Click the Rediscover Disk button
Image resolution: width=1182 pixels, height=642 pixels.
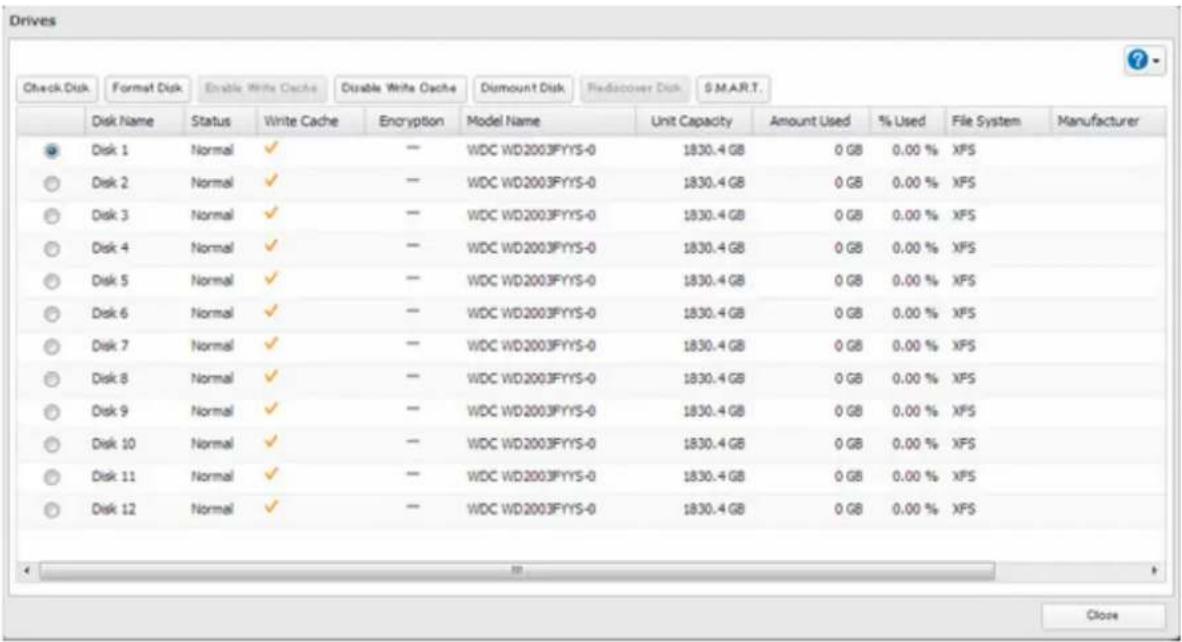(x=634, y=88)
